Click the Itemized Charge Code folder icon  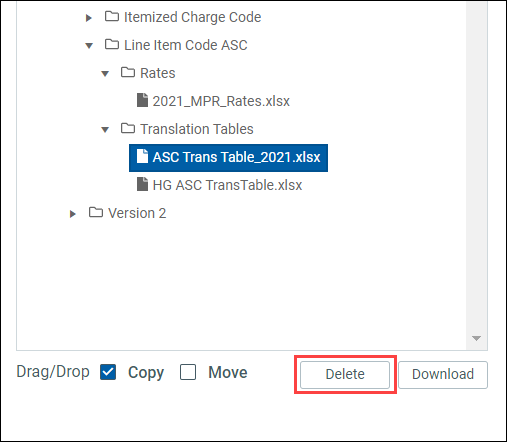112,16
